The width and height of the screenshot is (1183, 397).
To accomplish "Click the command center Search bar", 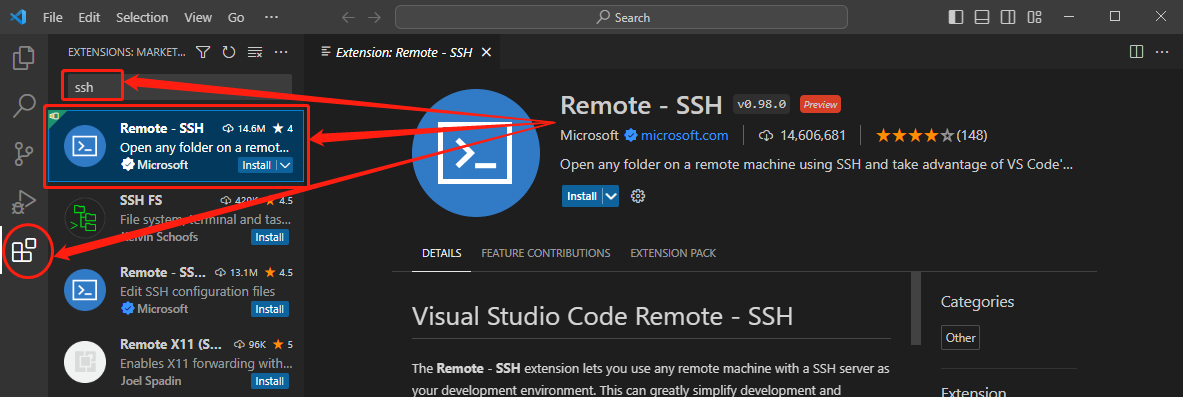I will 621,17.
